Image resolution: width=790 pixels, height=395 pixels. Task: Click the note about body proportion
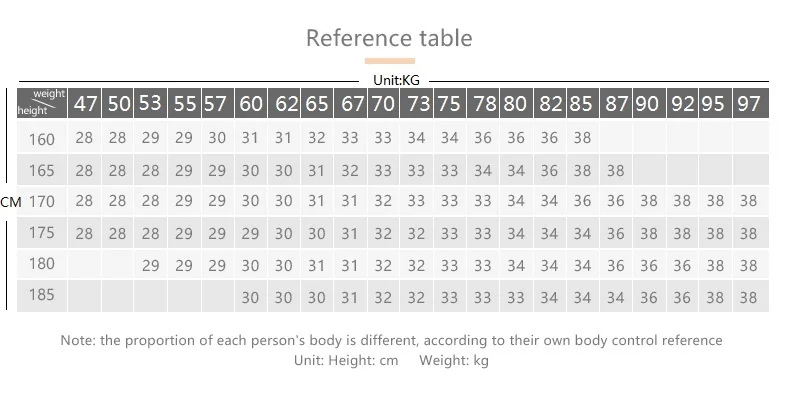(391, 341)
